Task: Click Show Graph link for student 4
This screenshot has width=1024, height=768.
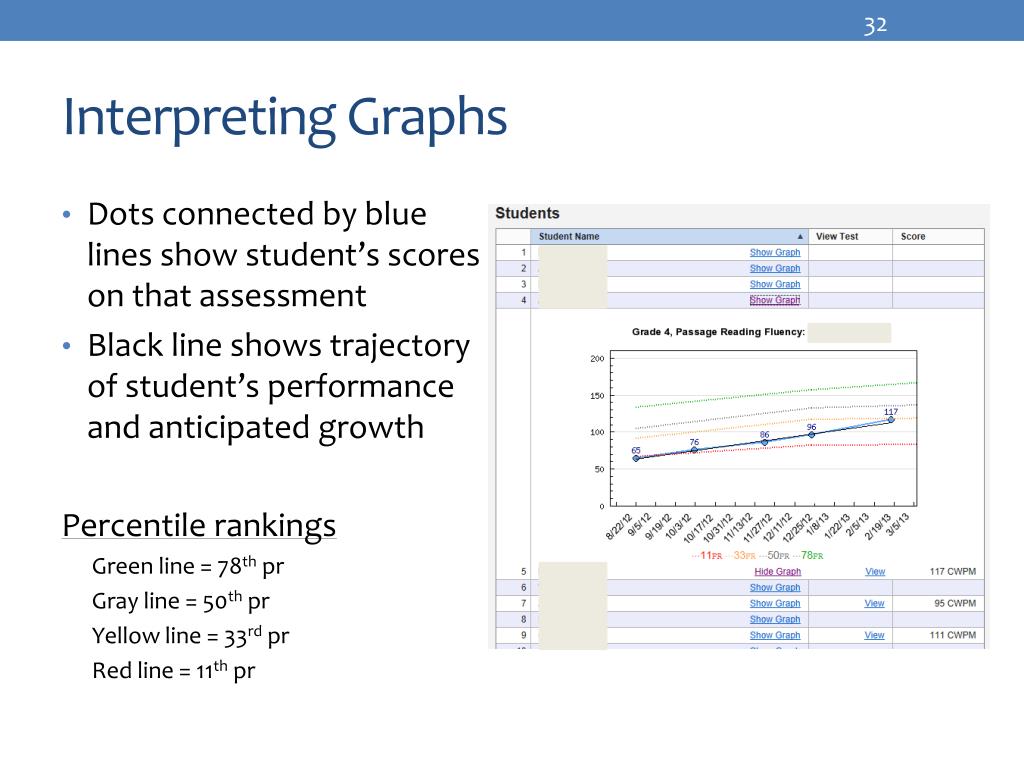Action: [x=775, y=300]
